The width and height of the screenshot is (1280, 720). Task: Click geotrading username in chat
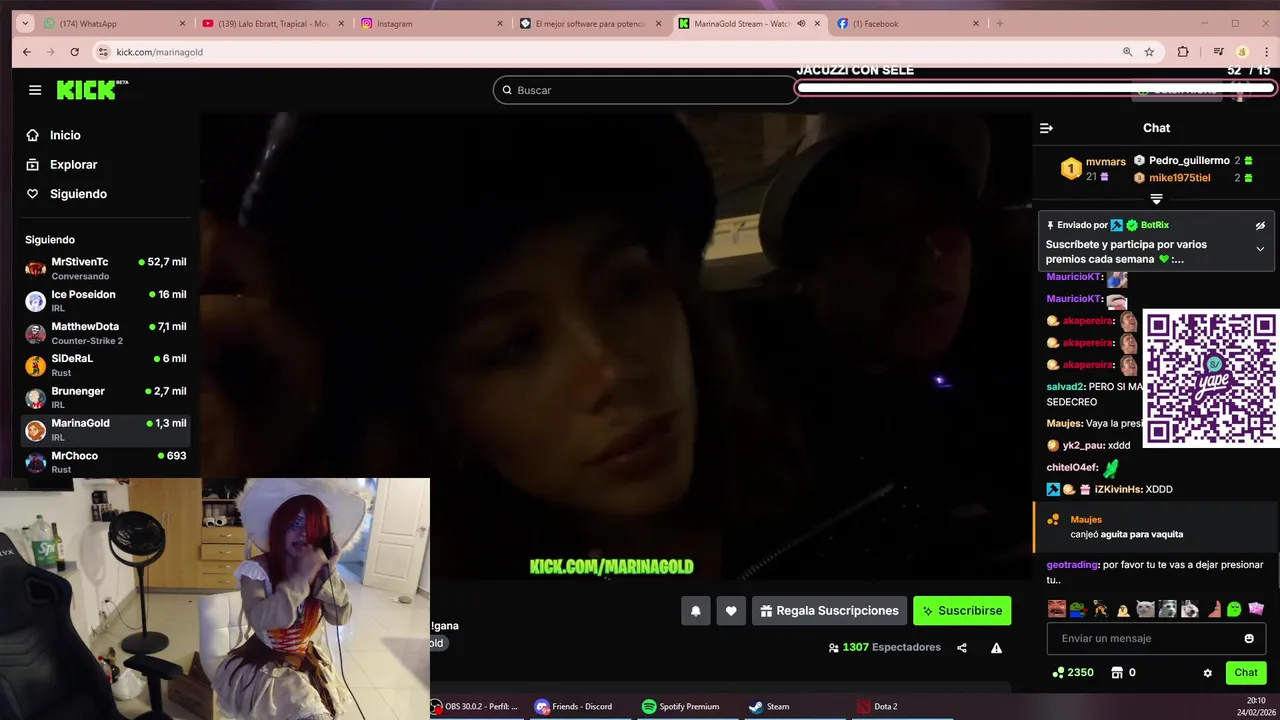[1072, 565]
